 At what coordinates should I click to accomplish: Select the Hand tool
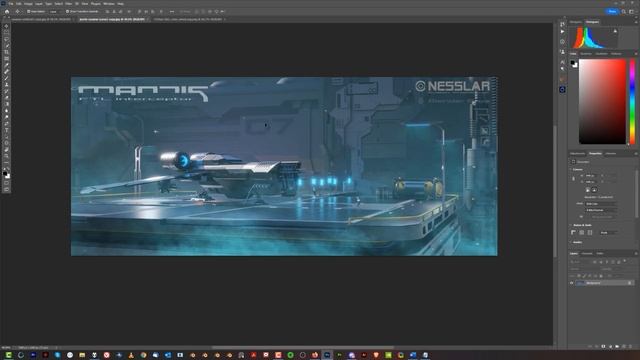7,150
